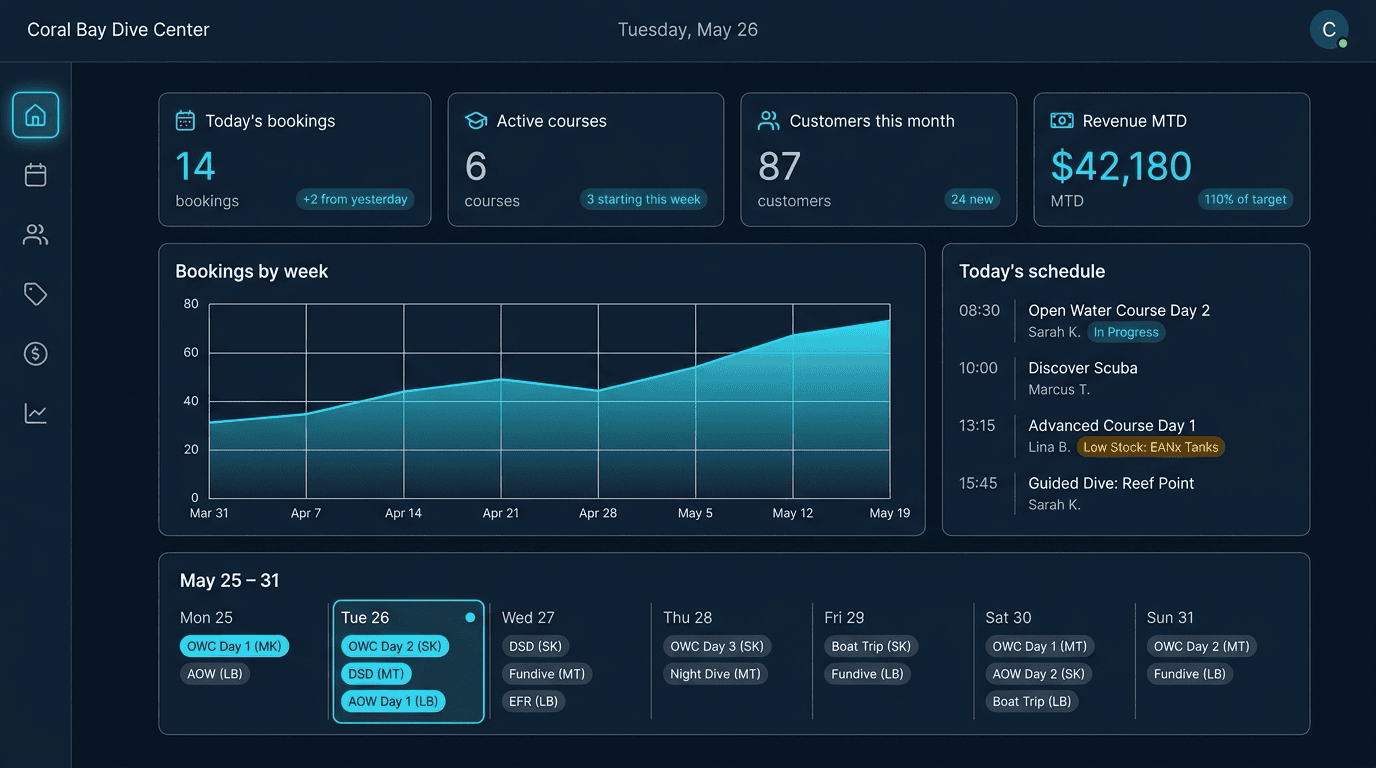Open the Boat Trip (SK) chip on Friday
This screenshot has height=768, width=1376.
[871, 646]
